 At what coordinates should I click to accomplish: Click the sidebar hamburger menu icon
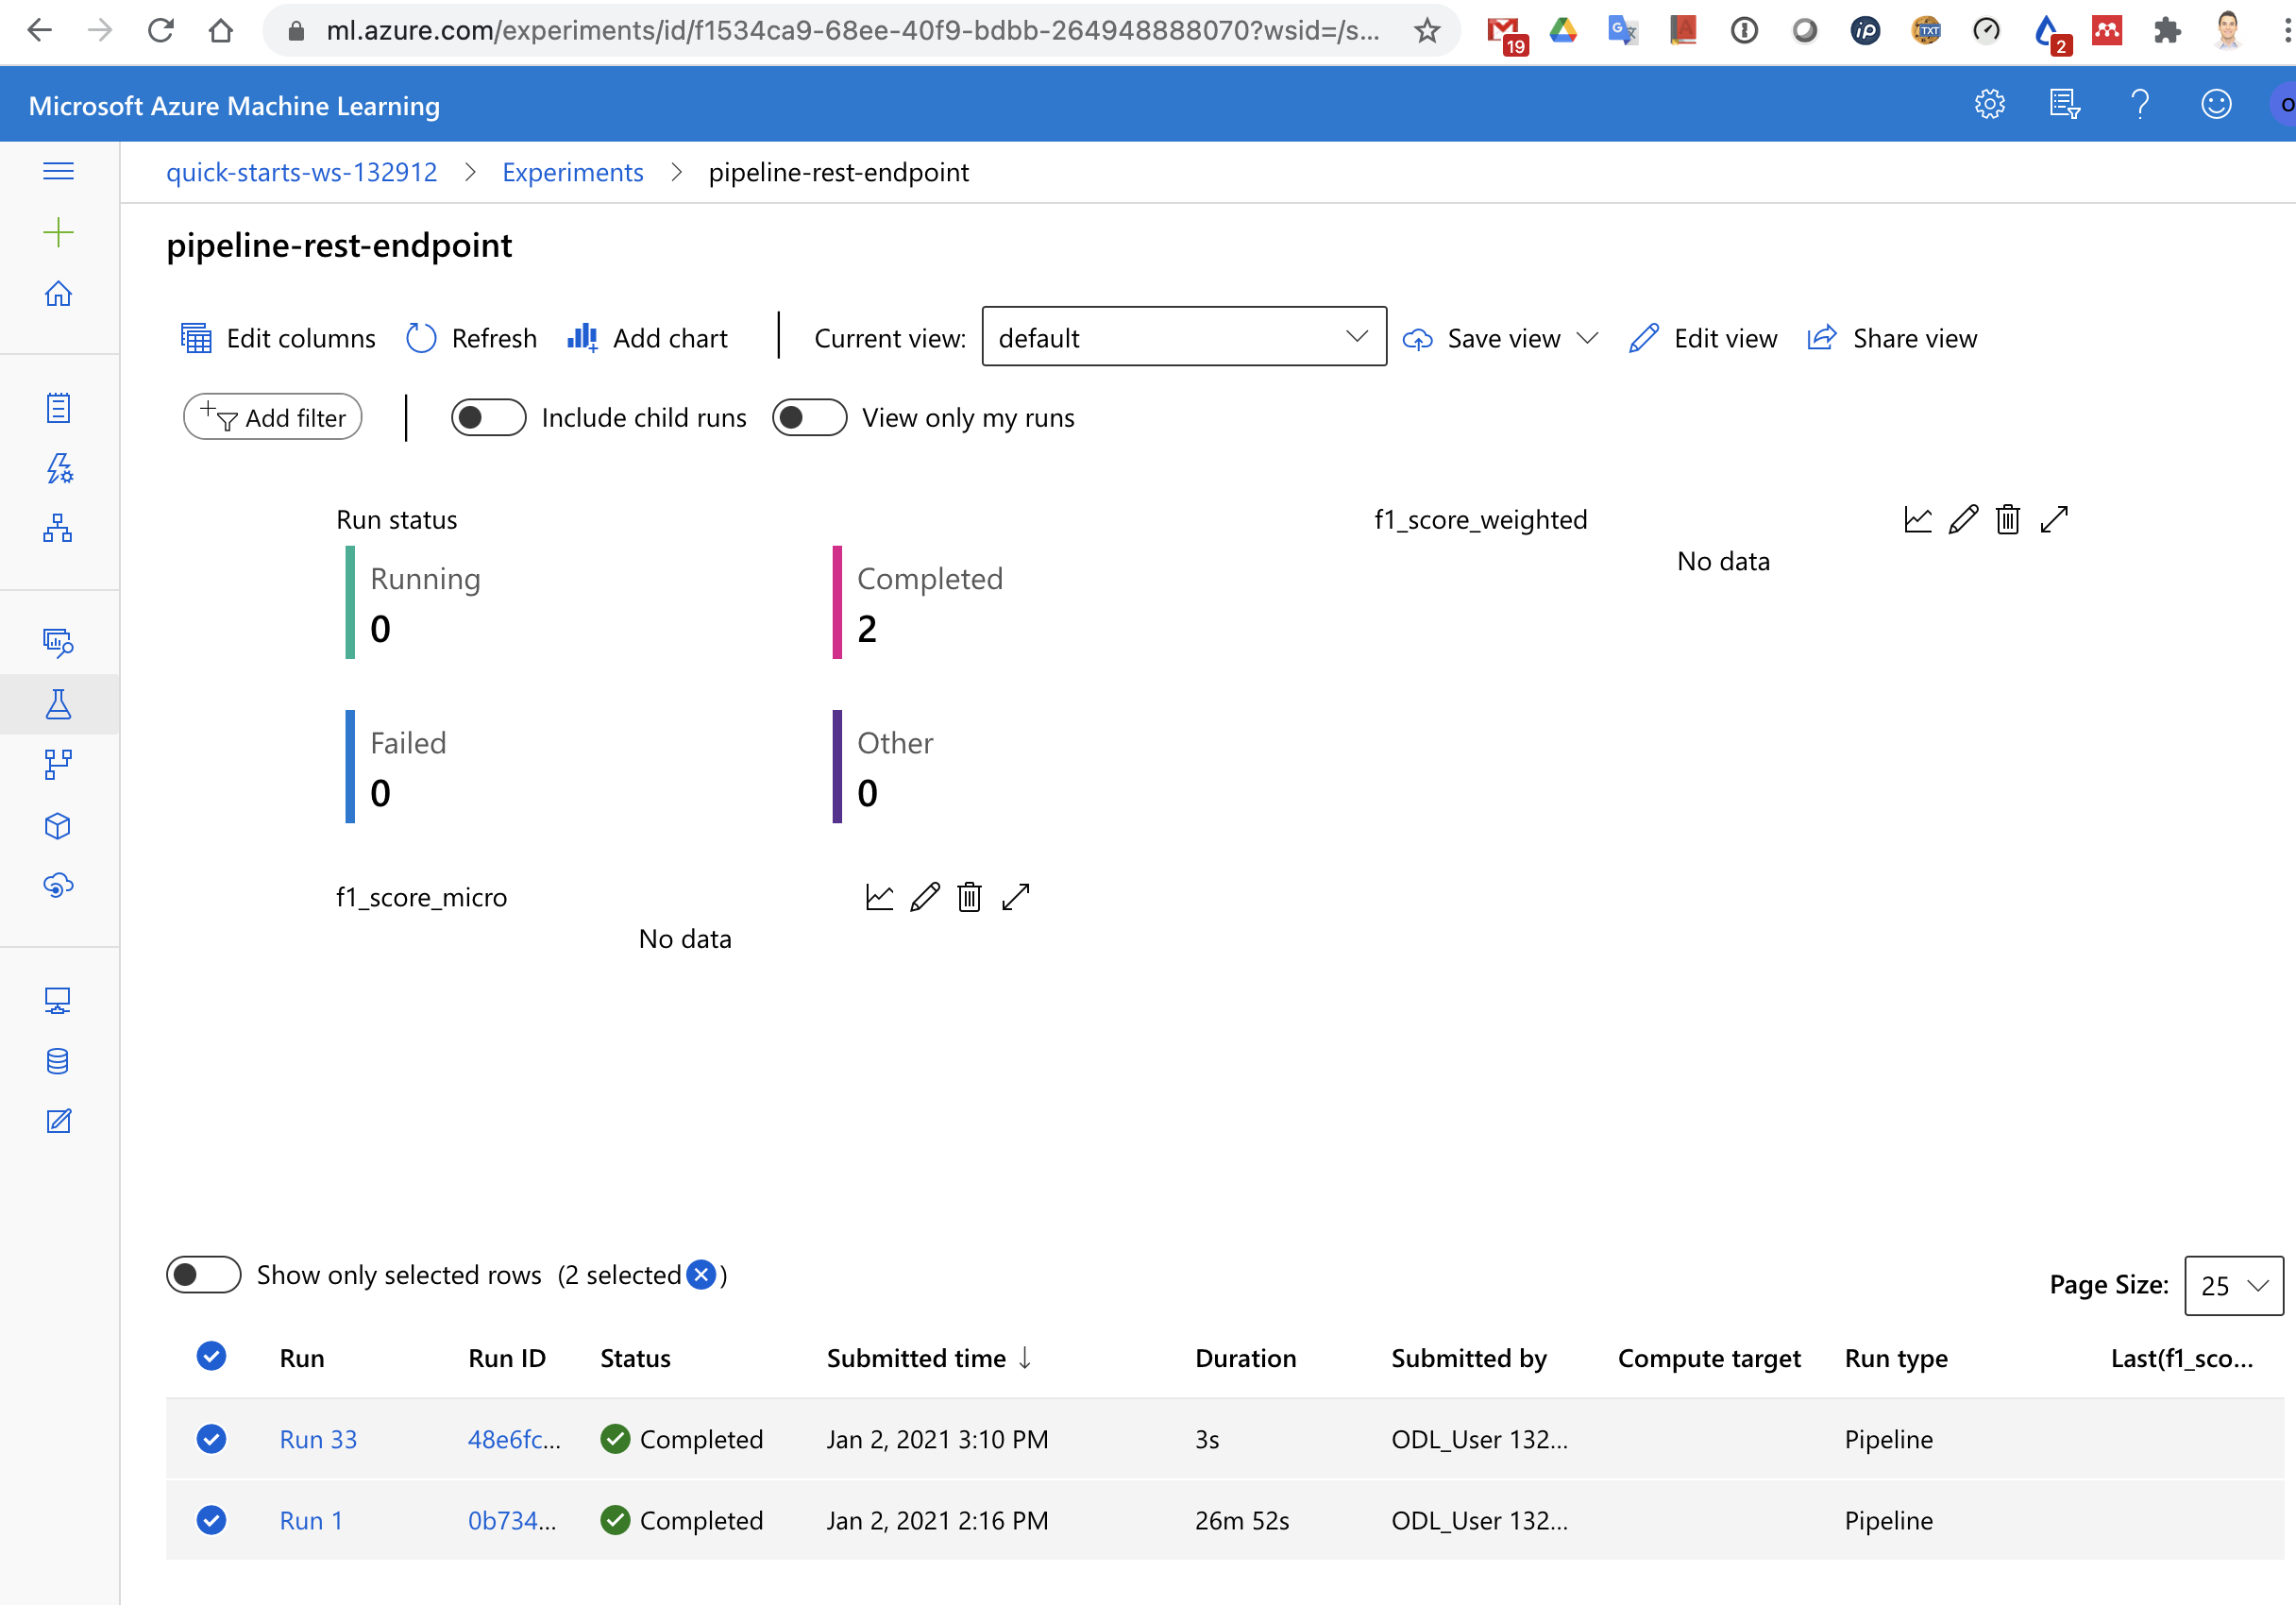tap(58, 171)
